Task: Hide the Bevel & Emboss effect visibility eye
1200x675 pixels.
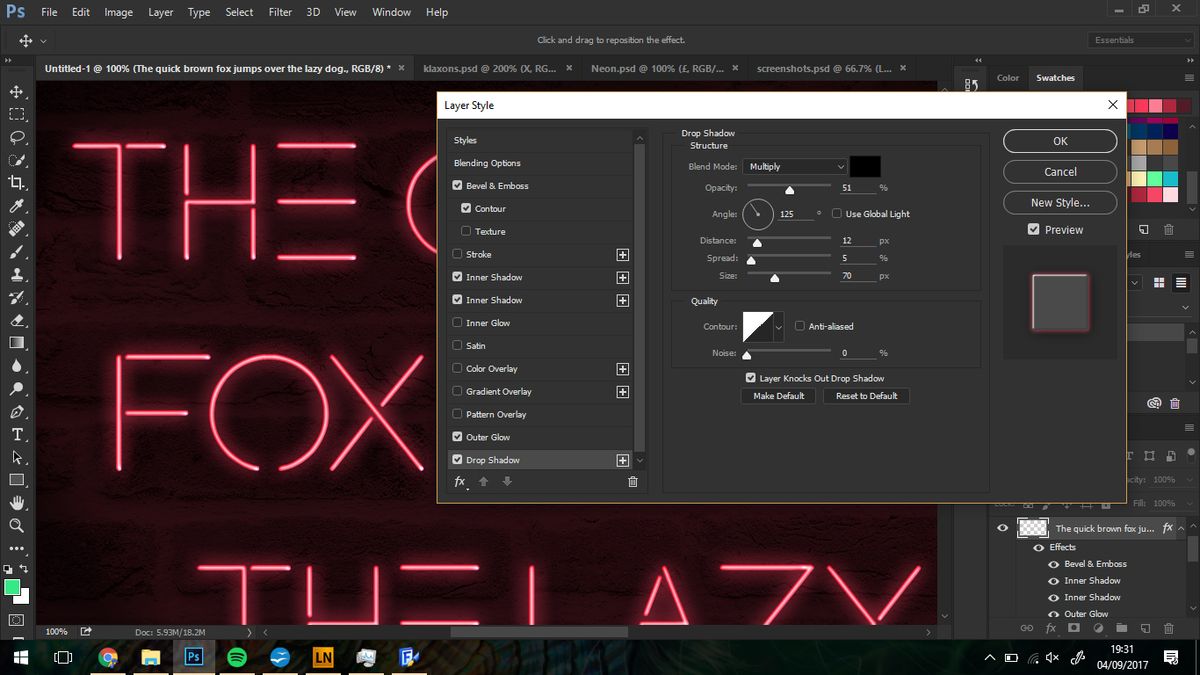Action: pos(1052,564)
